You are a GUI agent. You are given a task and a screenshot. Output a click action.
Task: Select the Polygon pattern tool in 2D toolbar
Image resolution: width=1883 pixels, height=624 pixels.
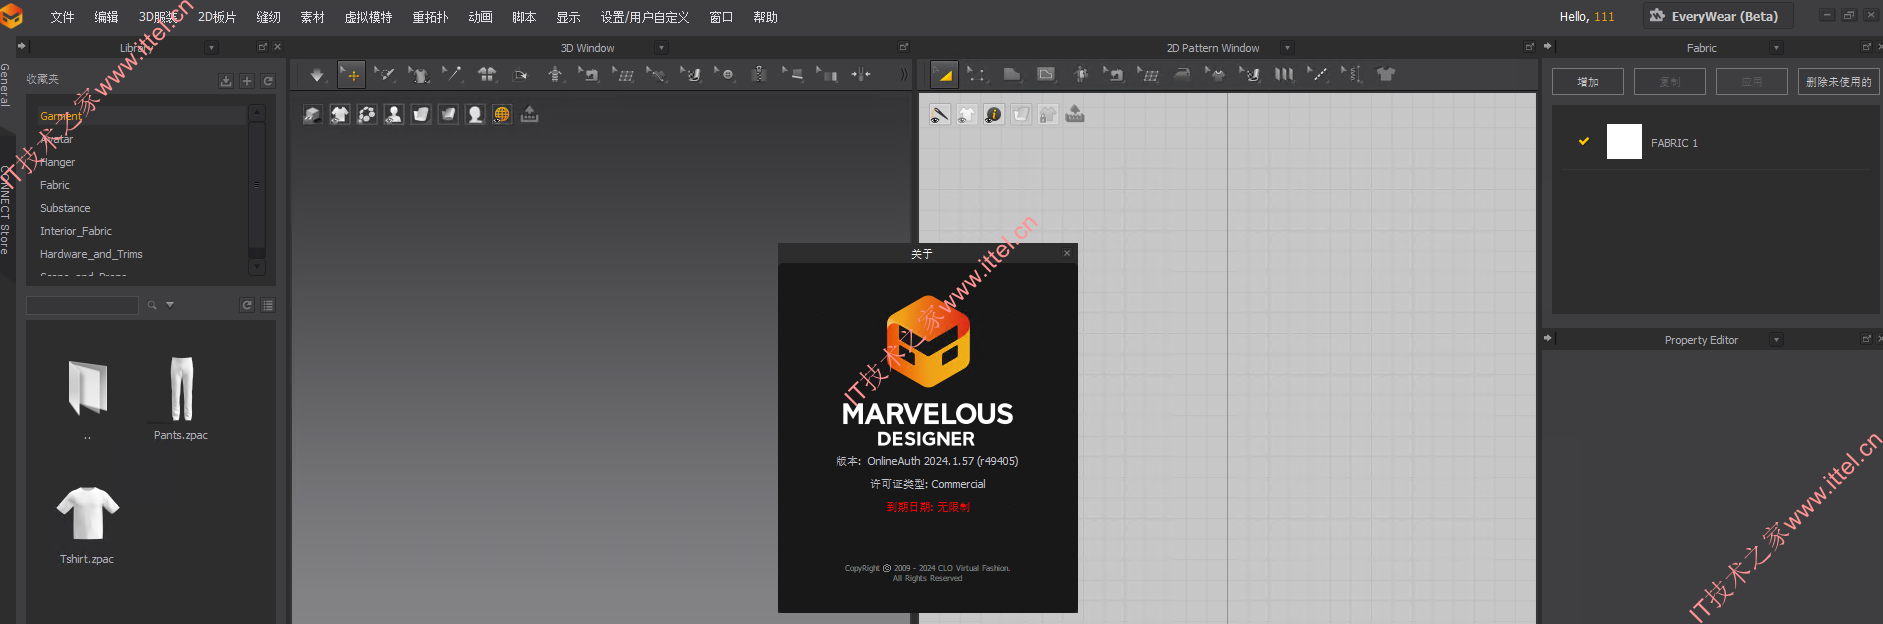point(1012,75)
